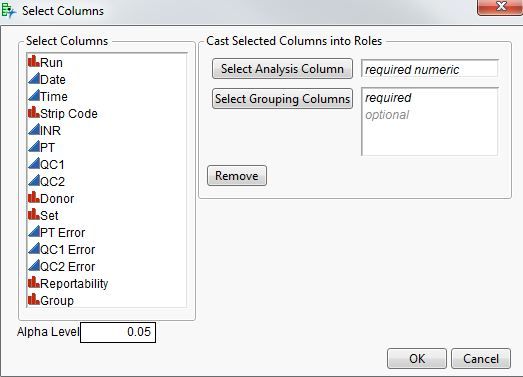This screenshot has height=377, width=523.
Task: Click Select Analysis Column button
Action: pyautogui.click(x=282, y=69)
